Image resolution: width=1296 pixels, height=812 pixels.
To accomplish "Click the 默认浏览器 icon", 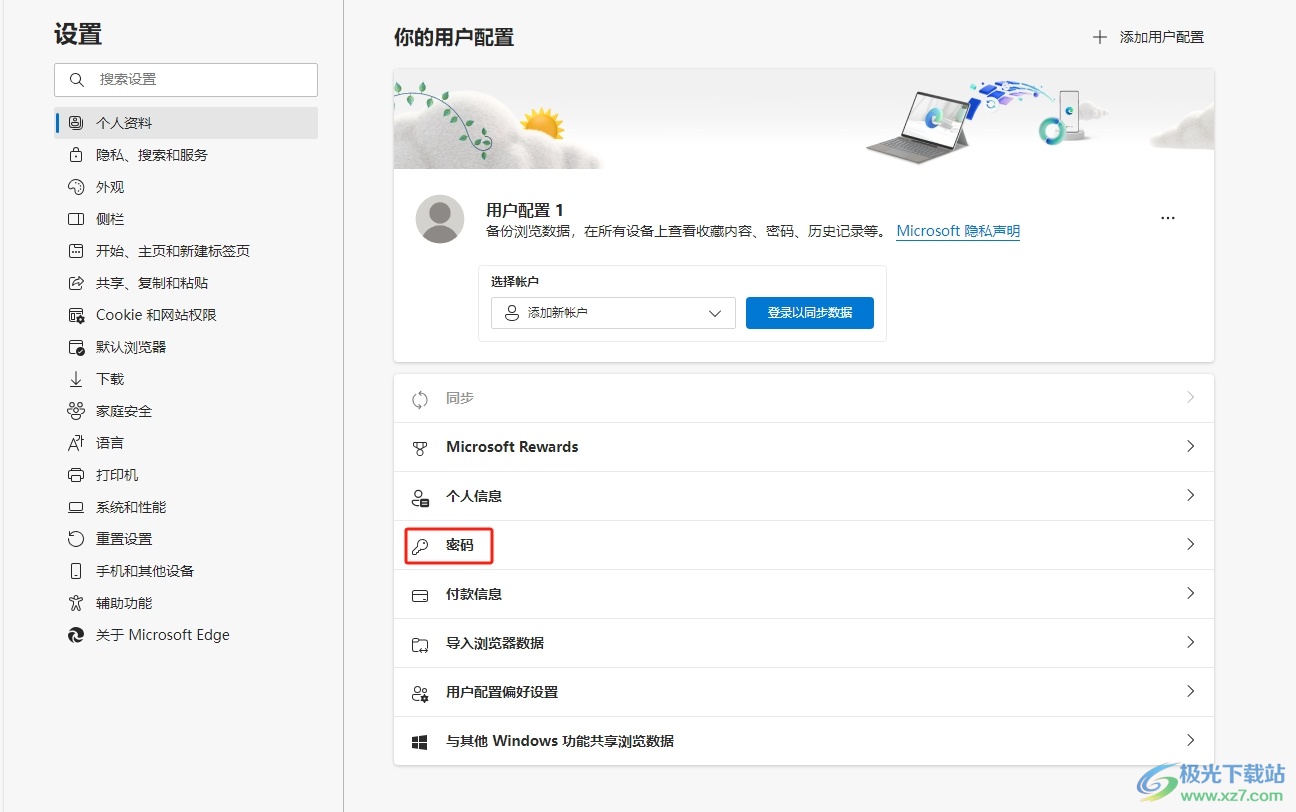I will click(76, 347).
